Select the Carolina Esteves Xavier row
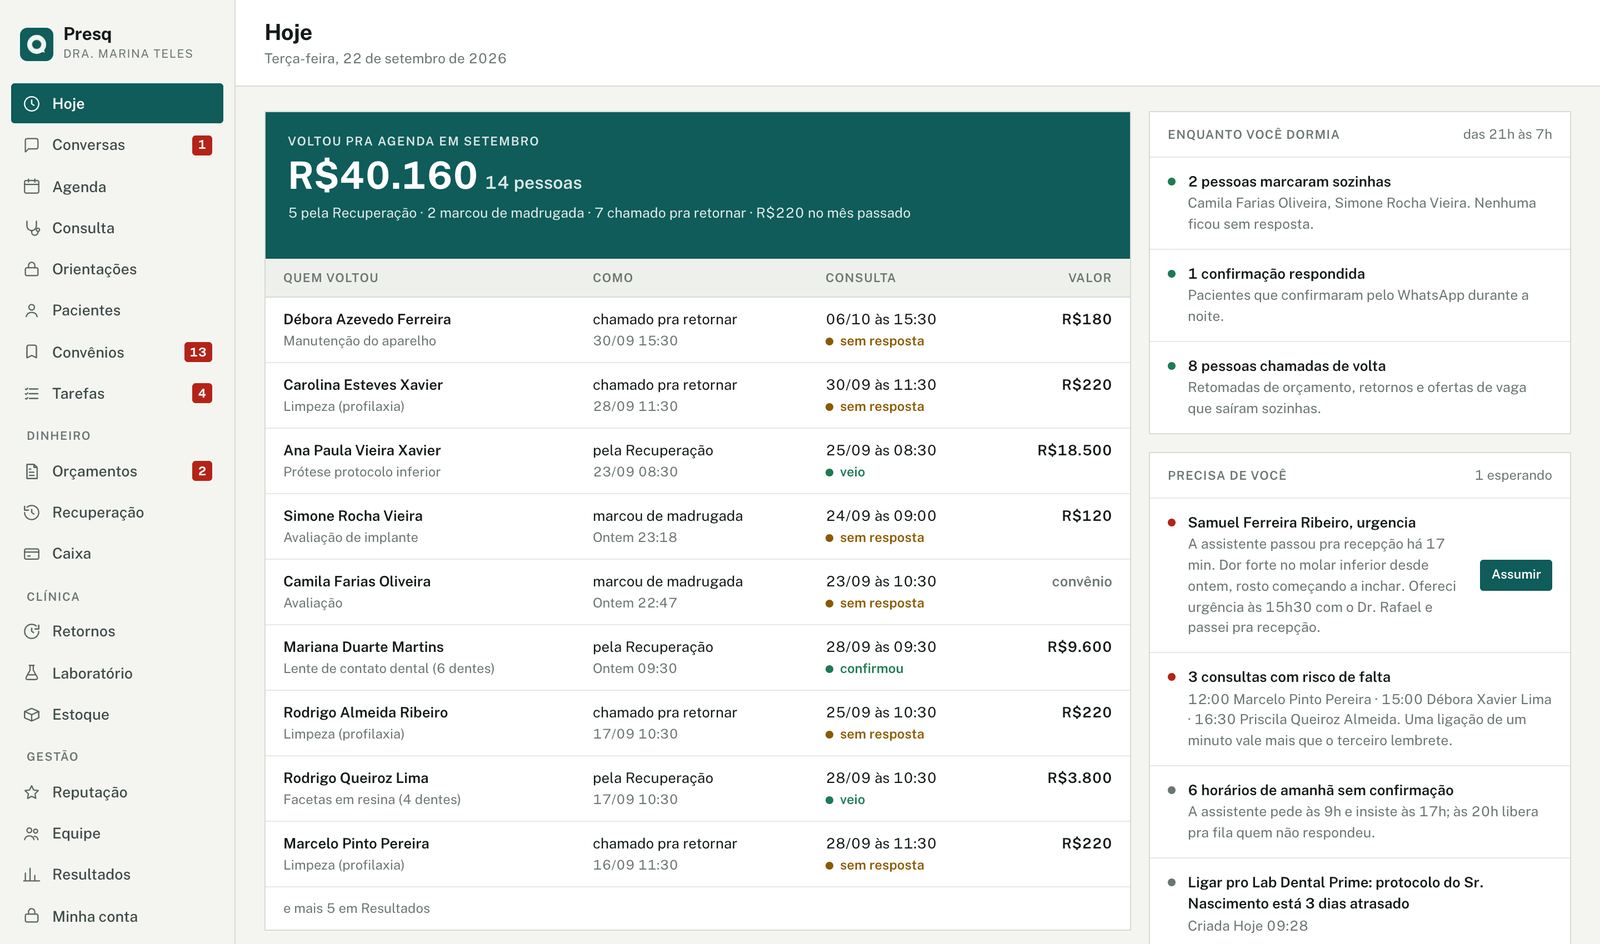 click(697, 396)
